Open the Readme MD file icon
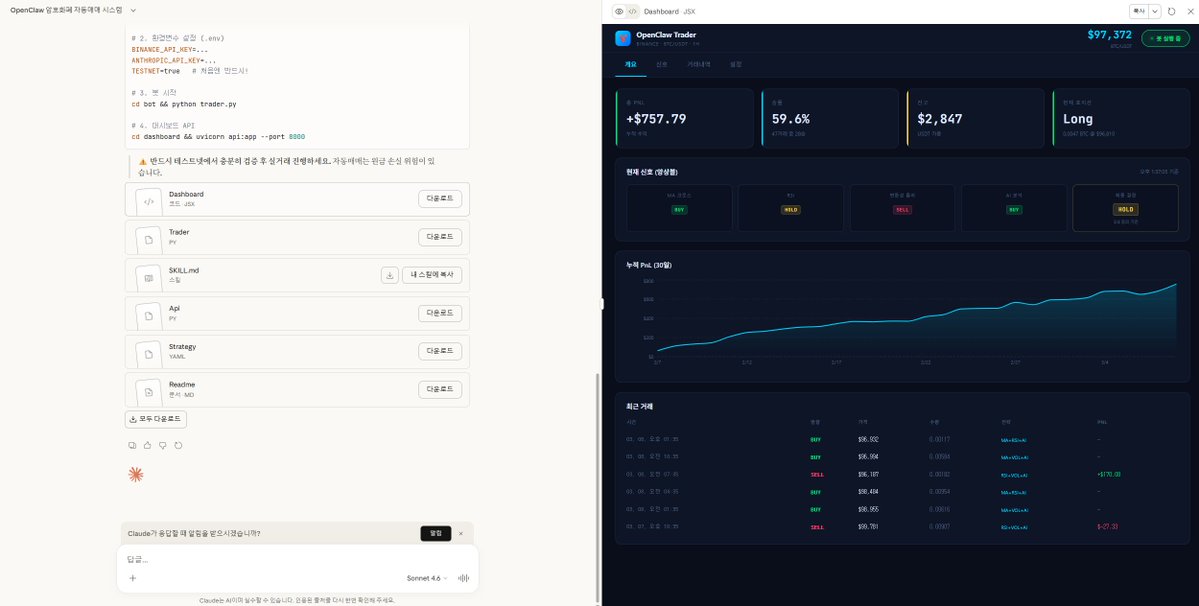The image size is (1199, 606). click(x=149, y=391)
